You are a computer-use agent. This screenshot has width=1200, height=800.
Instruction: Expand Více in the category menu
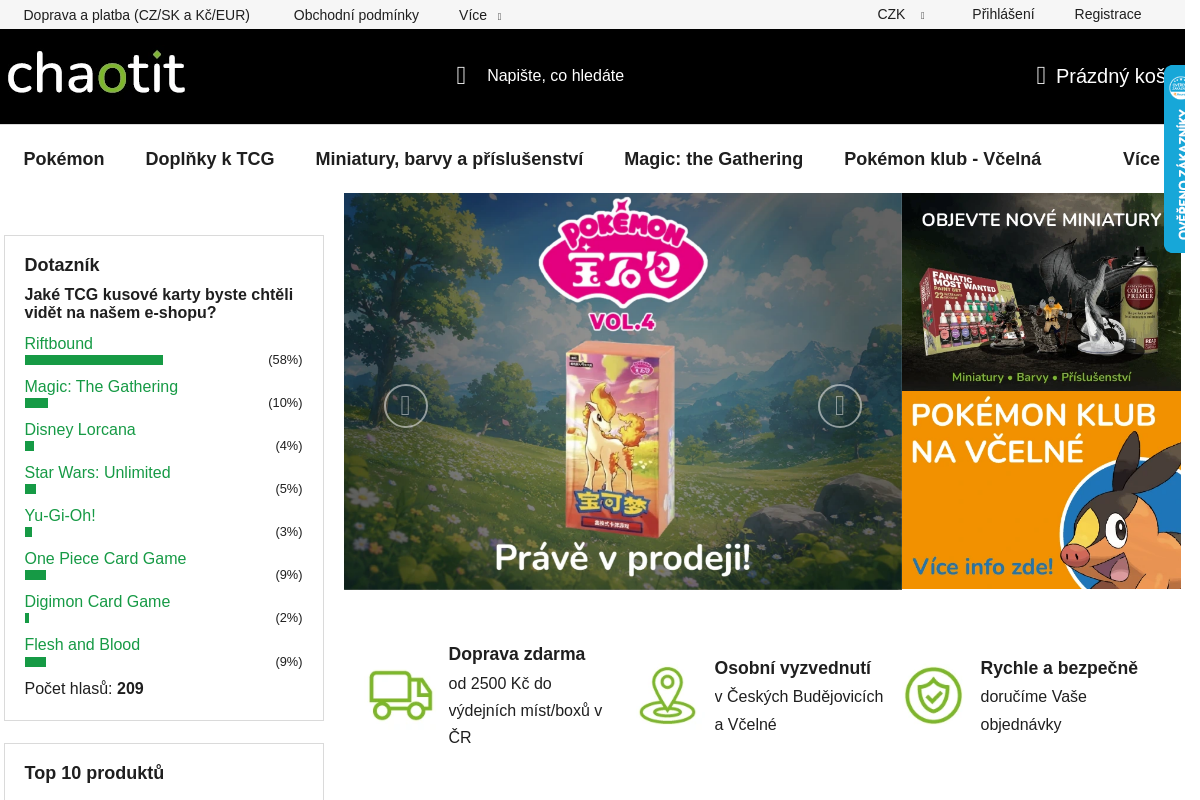pos(1141,159)
